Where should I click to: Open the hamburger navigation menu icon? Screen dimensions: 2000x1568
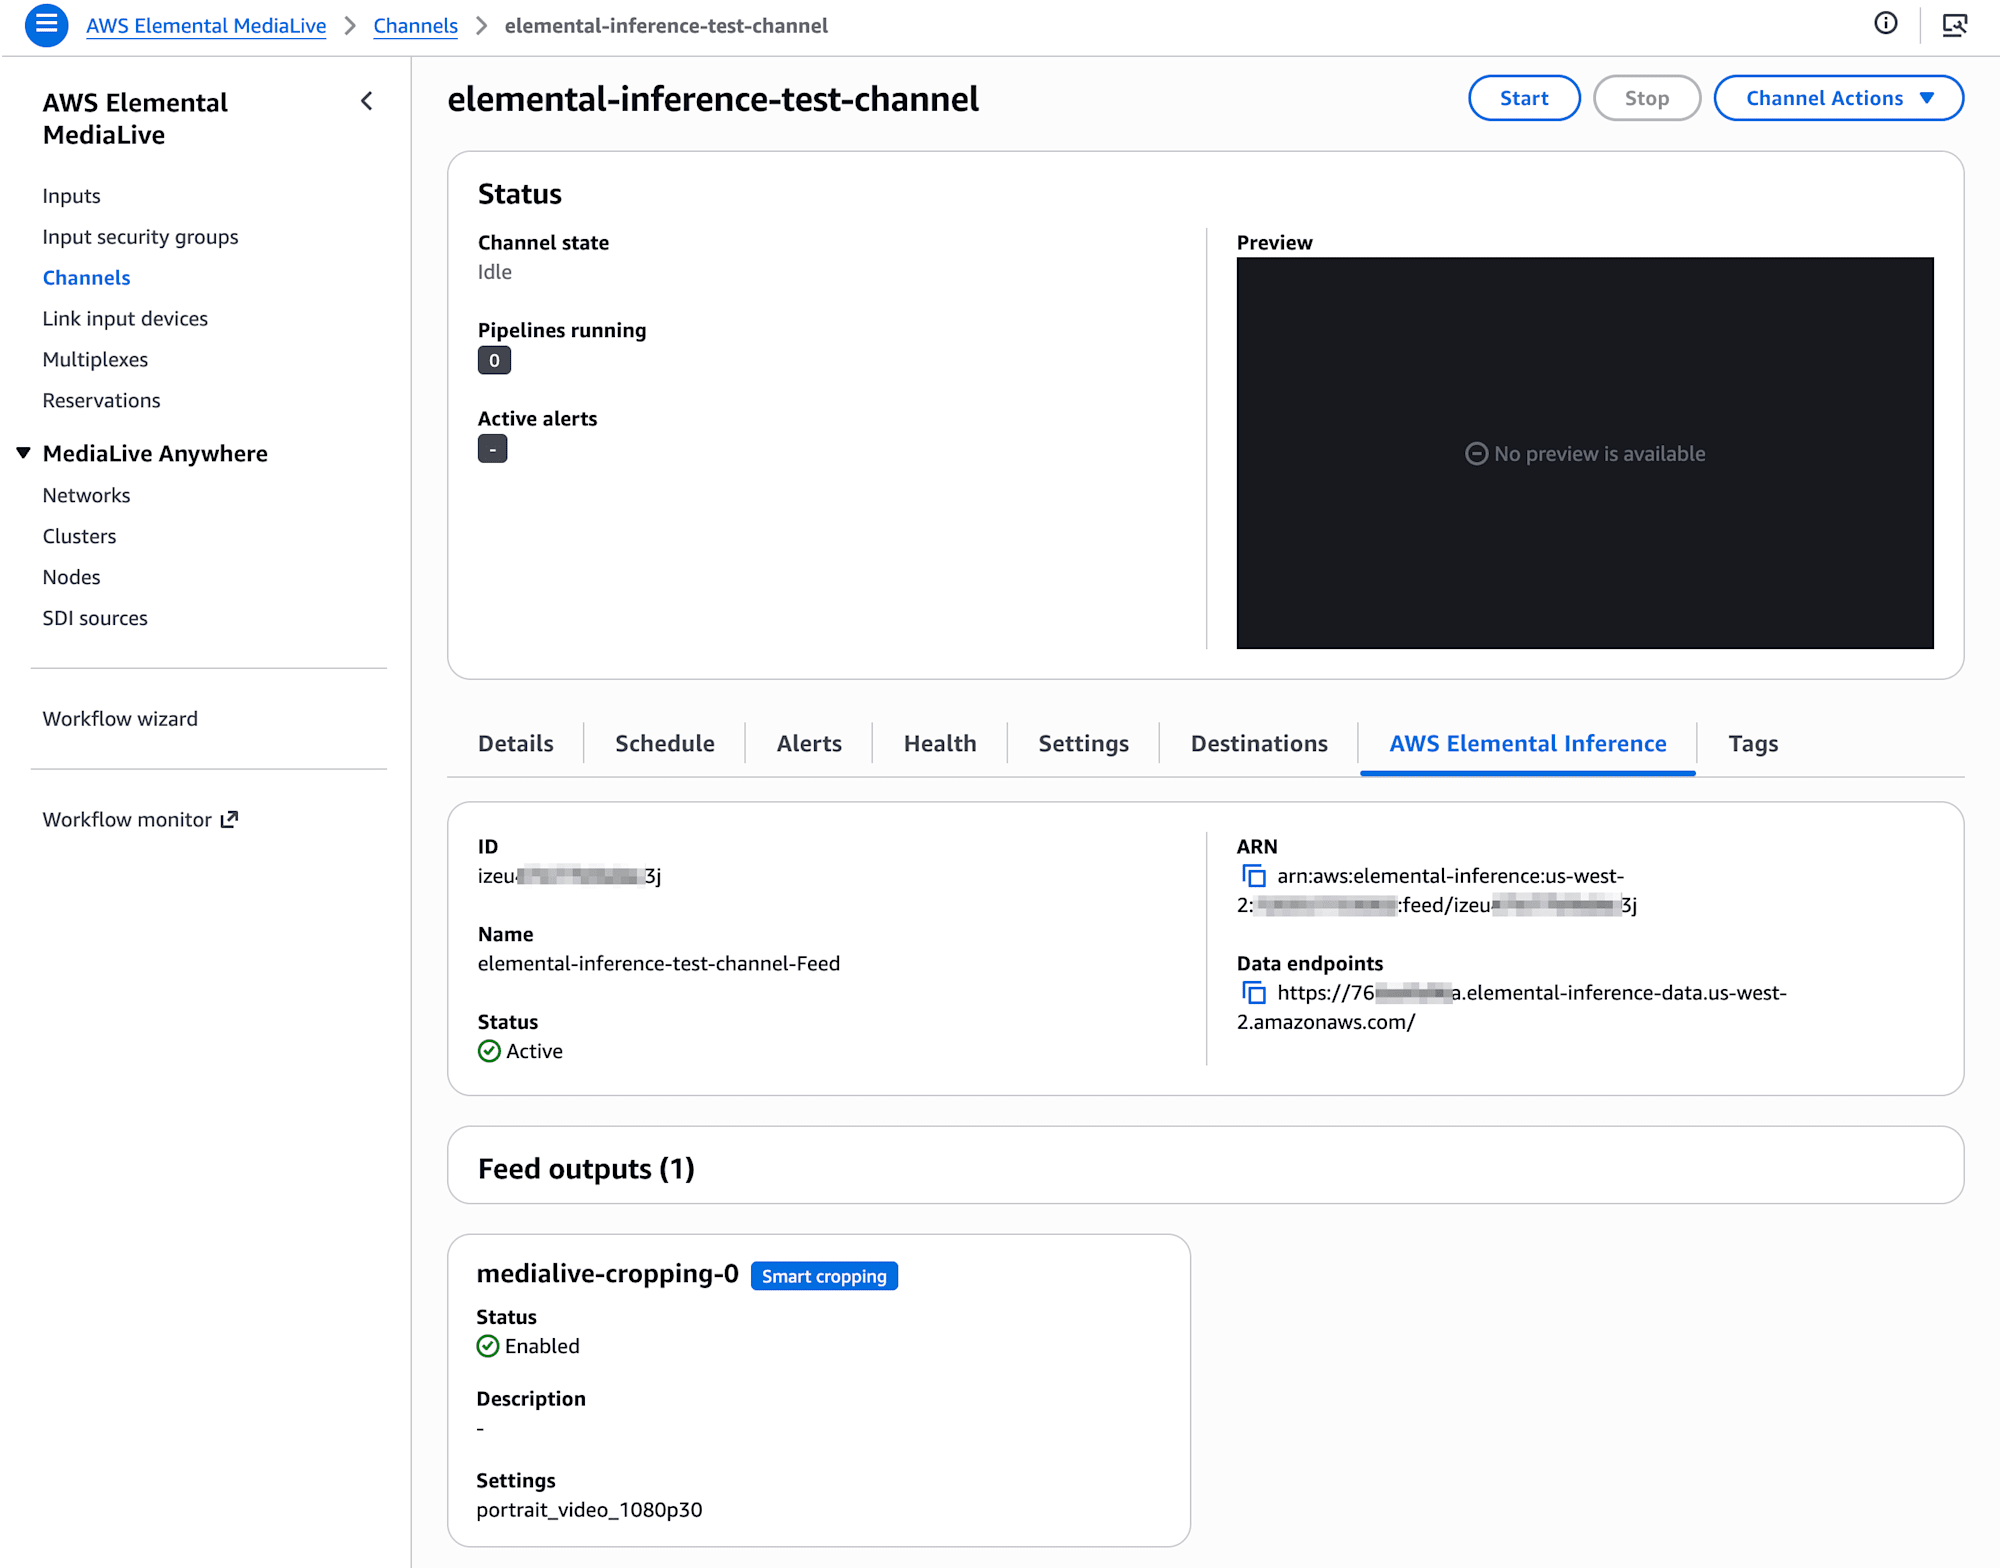click(46, 25)
